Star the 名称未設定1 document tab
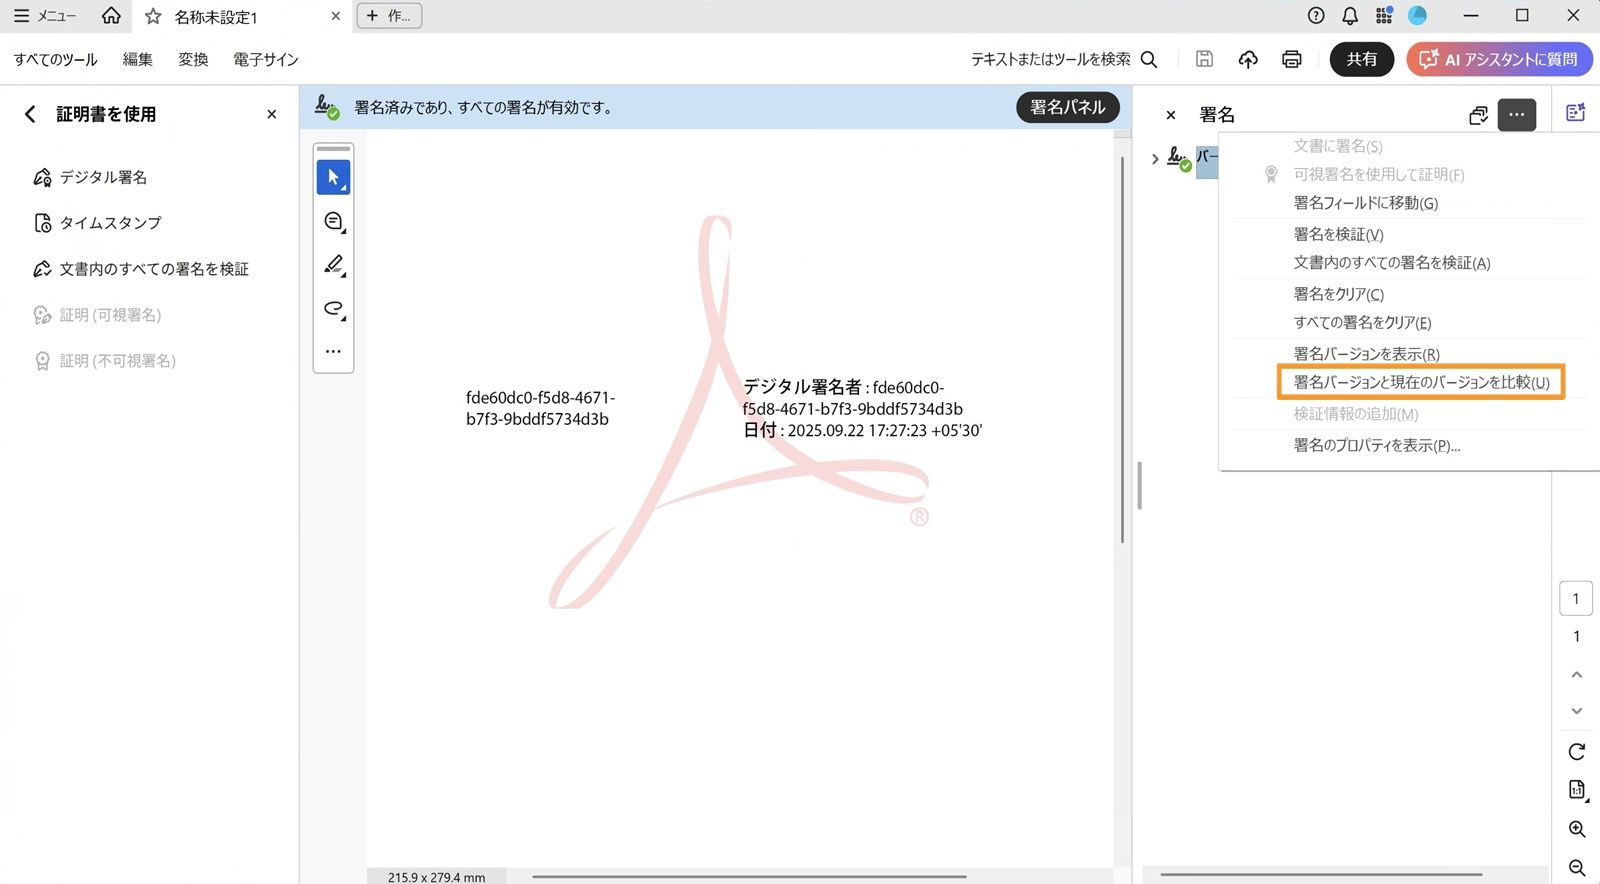The width and height of the screenshot is (1600, 884). [153, 16]
